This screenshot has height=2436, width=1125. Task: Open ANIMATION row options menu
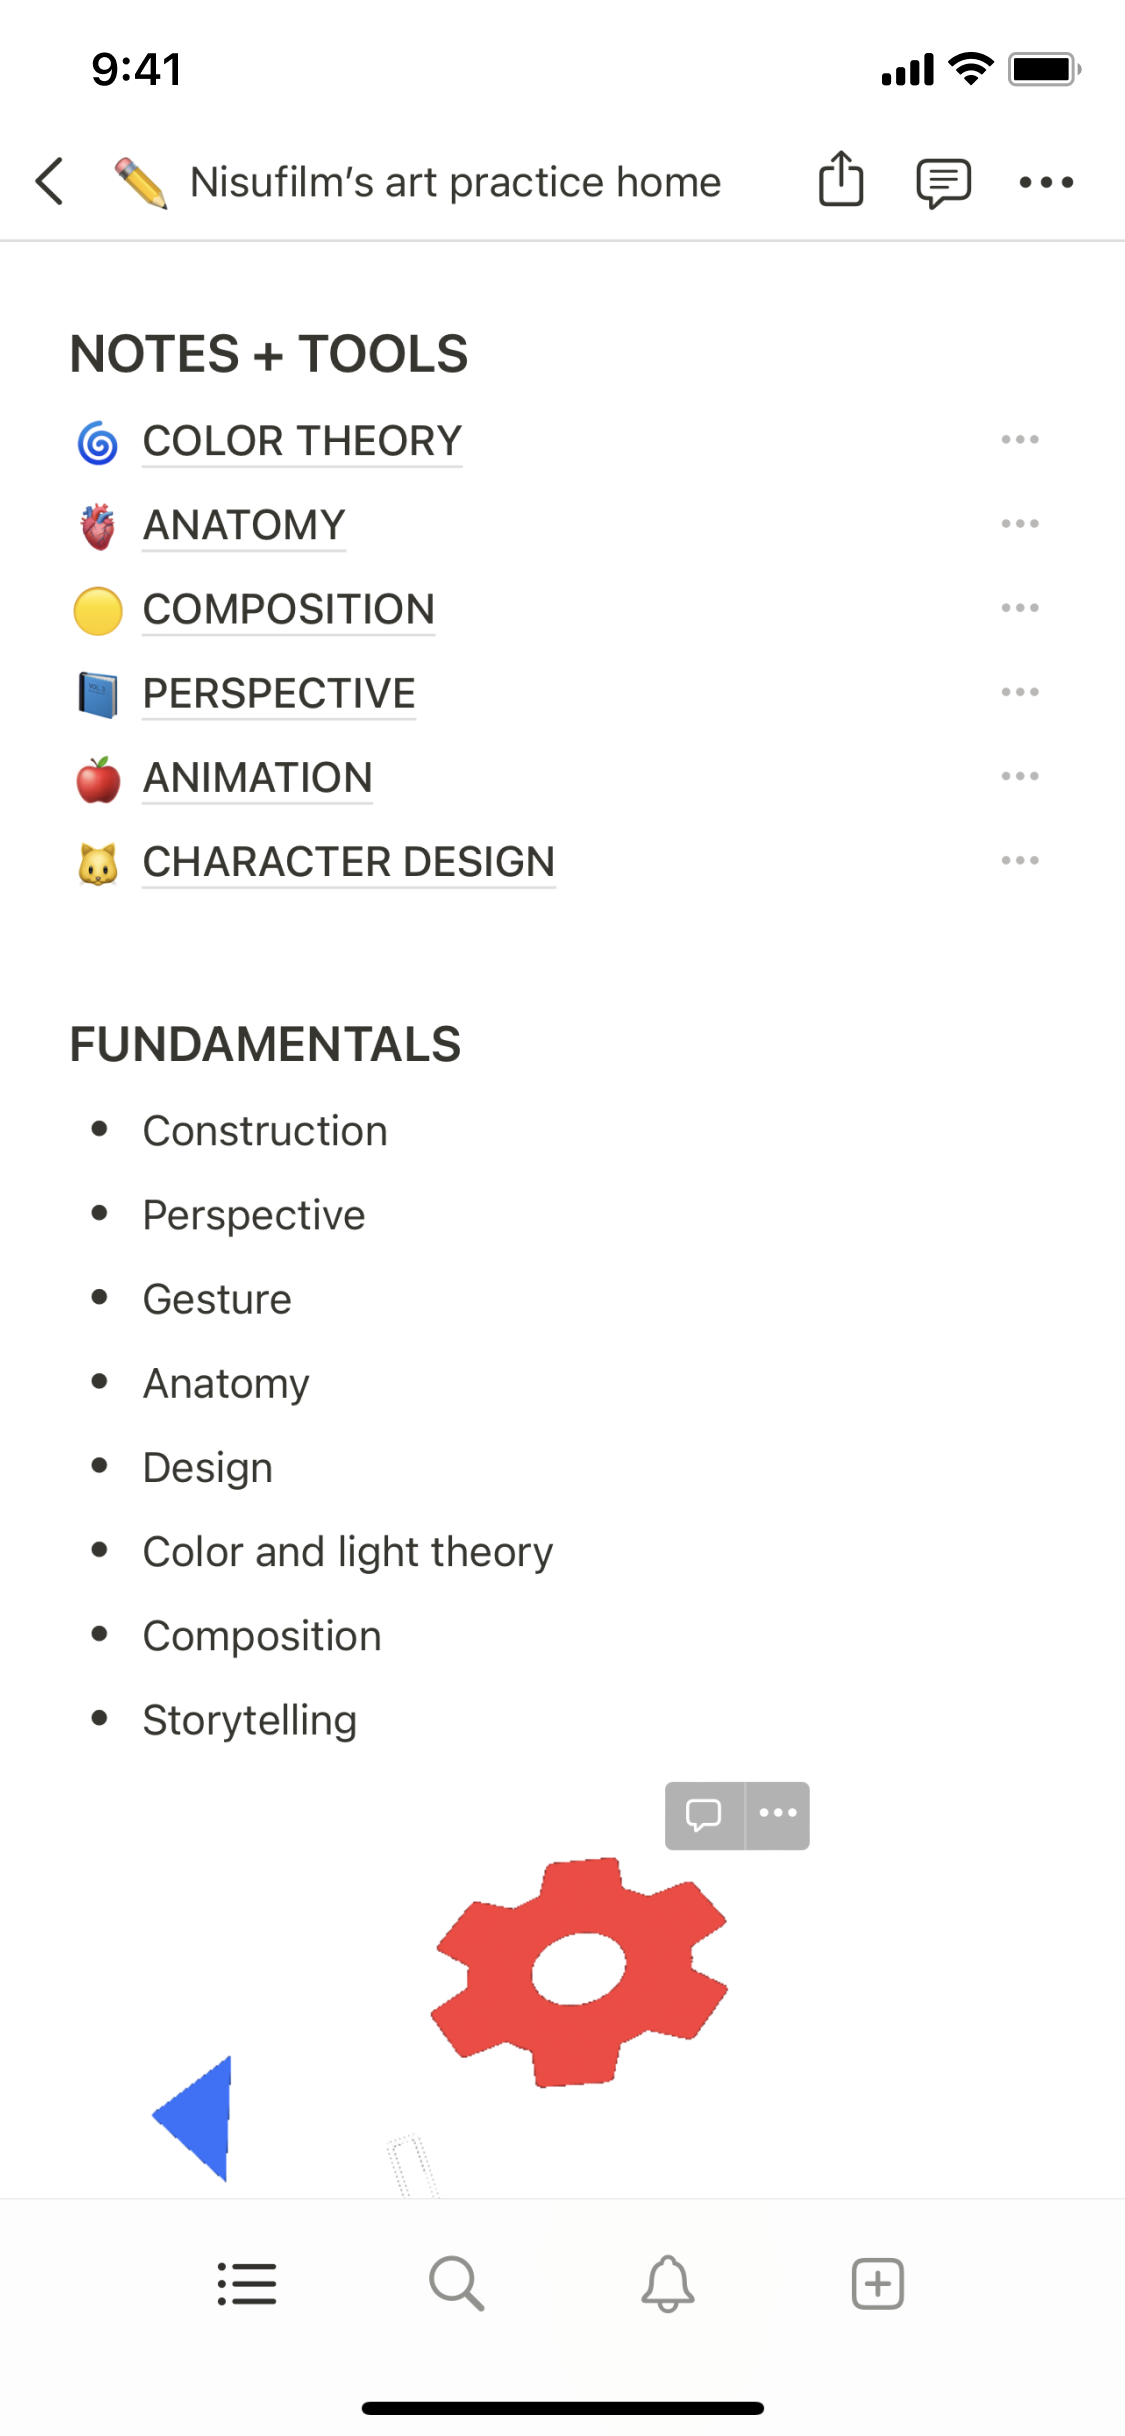(x=1020, y=776)
